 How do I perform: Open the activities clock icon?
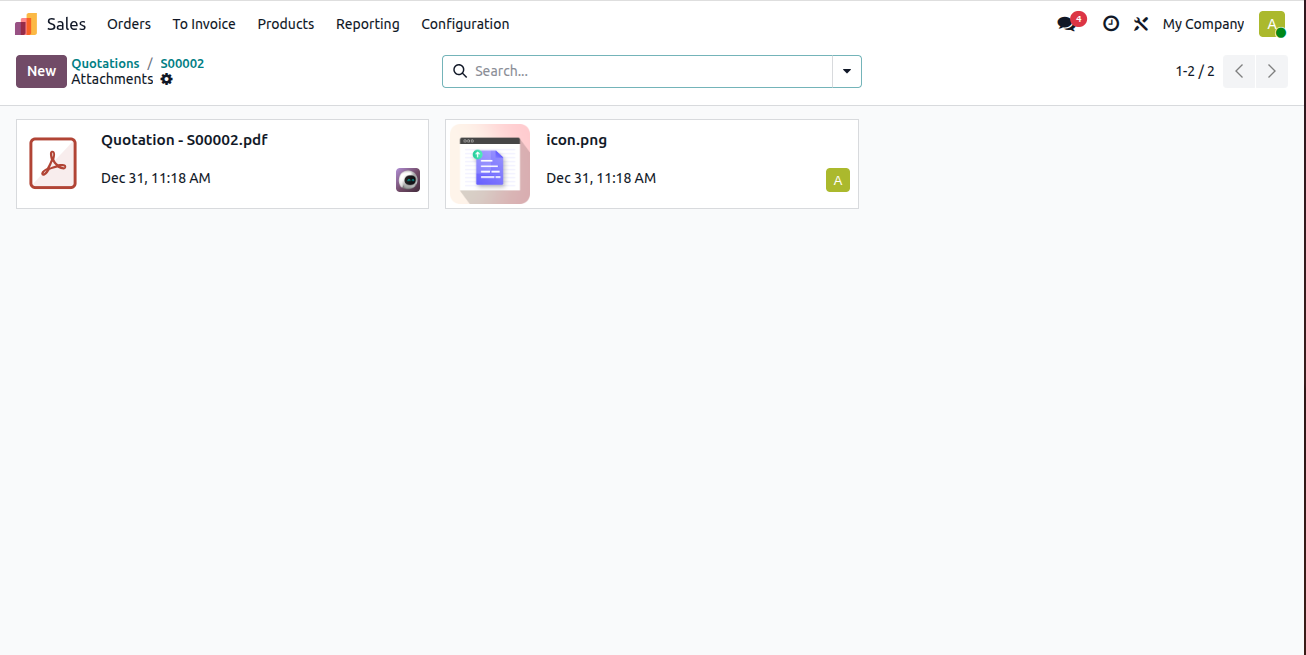tap(1111, 24)
